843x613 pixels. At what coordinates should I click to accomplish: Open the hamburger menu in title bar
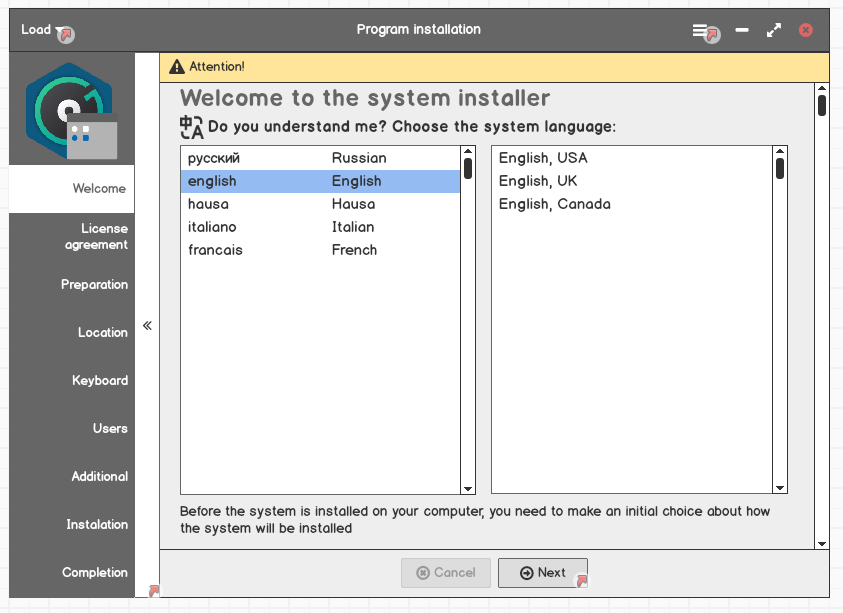click(699, 31)
